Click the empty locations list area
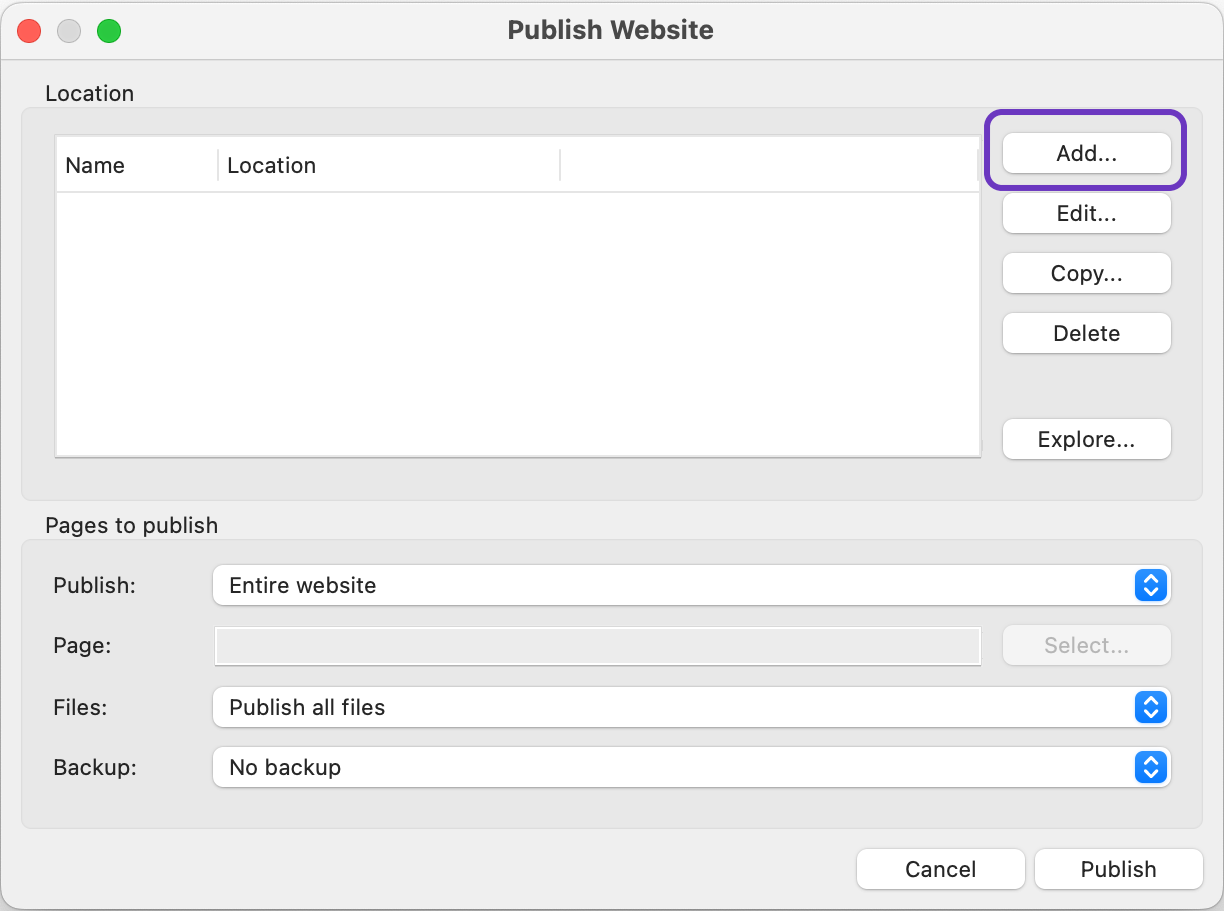1224x911 pixels. 517,324
